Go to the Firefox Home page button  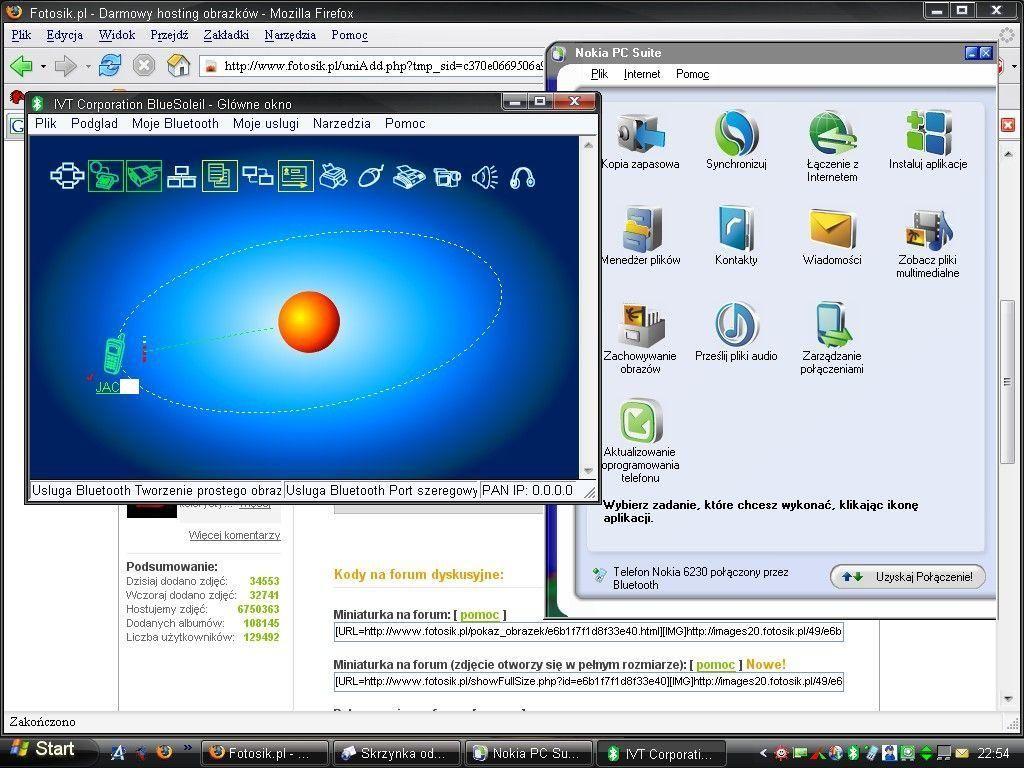point(178,65)
